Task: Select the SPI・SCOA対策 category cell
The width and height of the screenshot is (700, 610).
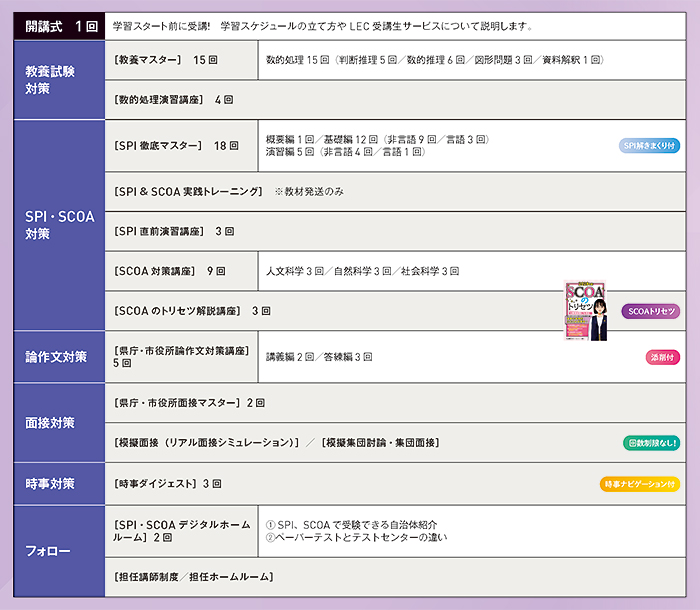Action: pos(56,225)
